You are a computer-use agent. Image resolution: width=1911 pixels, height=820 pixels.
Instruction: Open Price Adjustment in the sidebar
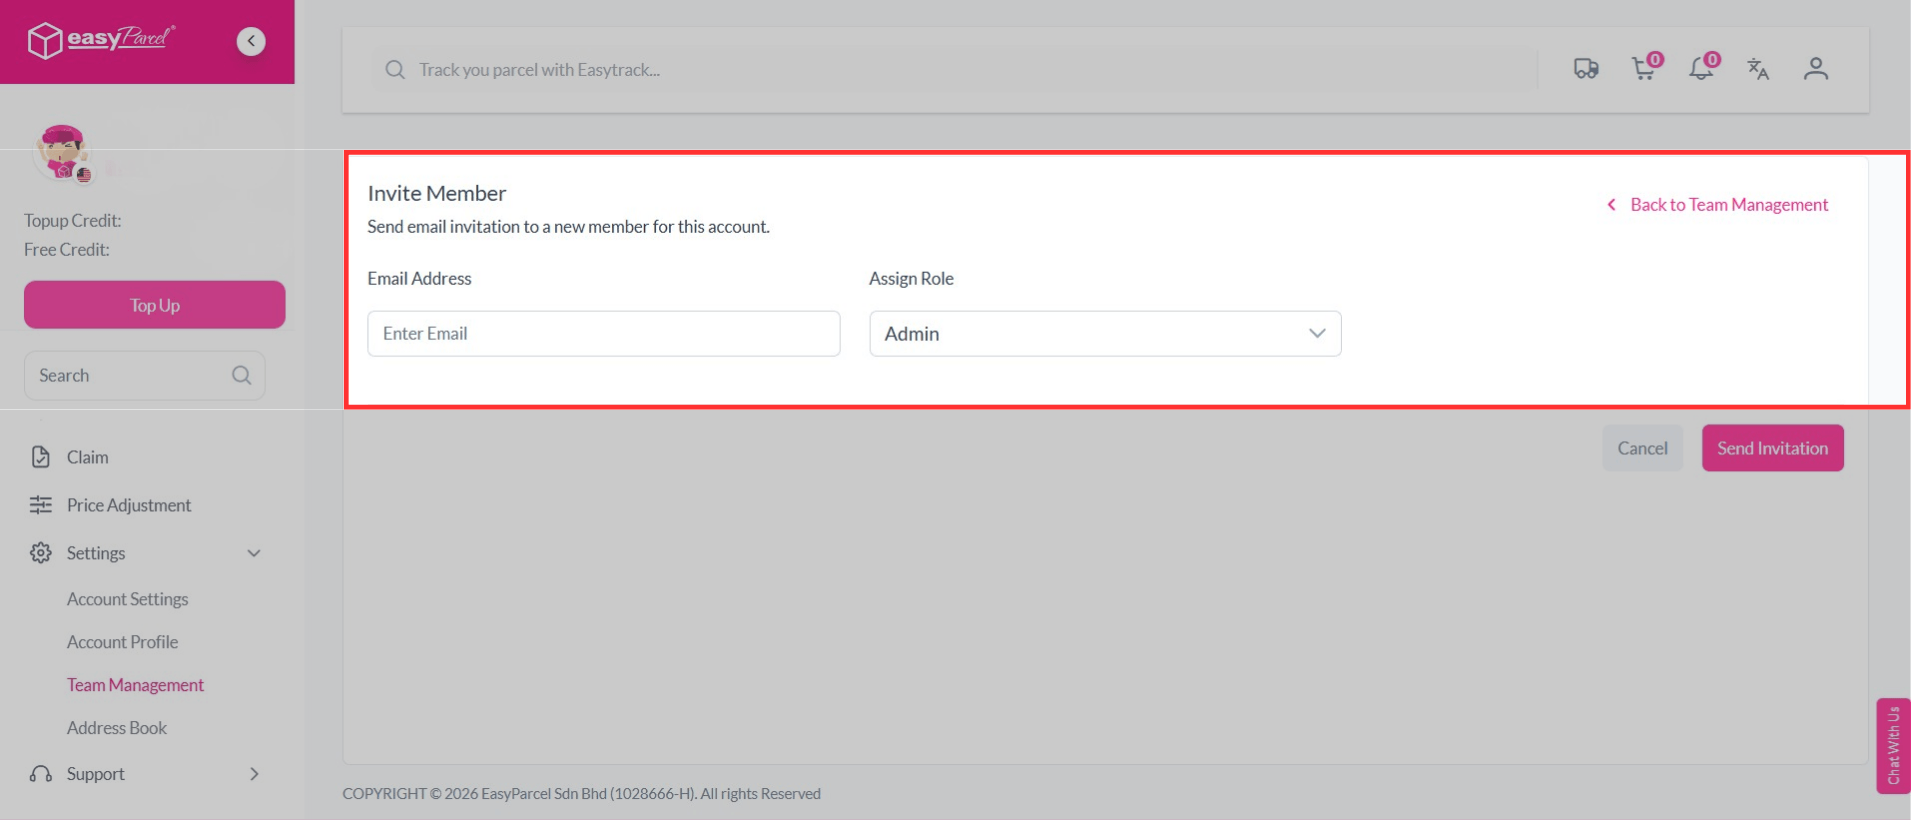129,505
